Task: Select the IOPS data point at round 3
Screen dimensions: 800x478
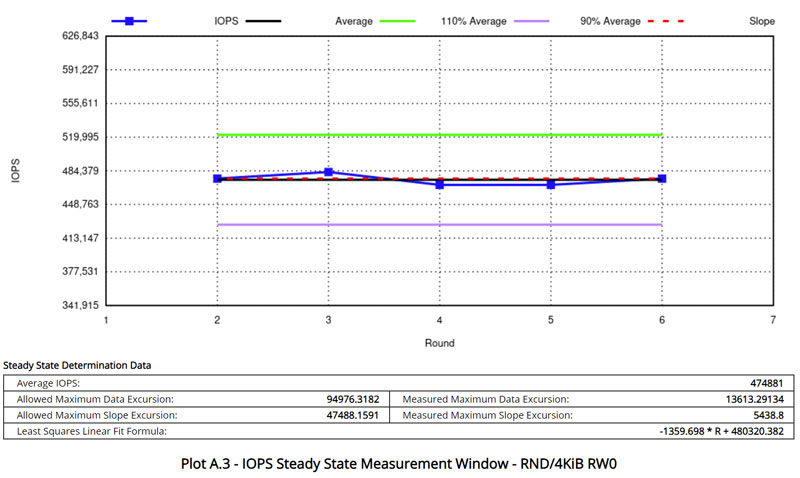Action: click(328, 172)
